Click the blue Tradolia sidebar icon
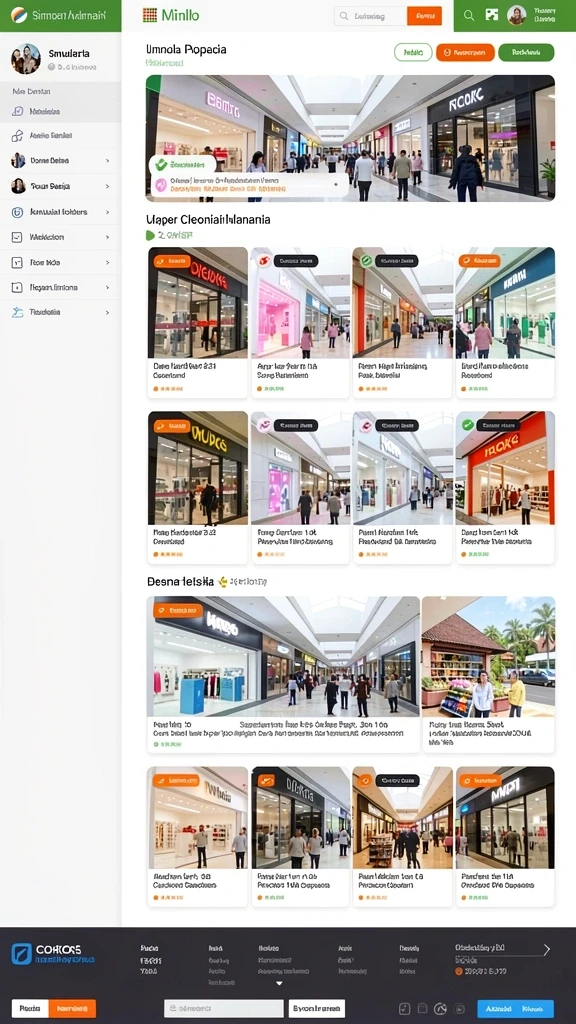This screenshot has width=576, height=1024. click(x=18, y=312)
